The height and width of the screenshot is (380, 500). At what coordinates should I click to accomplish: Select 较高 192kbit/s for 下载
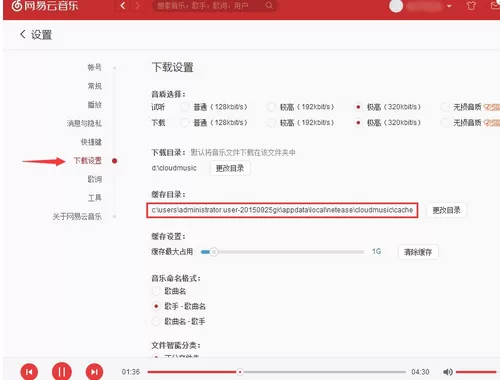pyautogui.click(x=271, y=123)
